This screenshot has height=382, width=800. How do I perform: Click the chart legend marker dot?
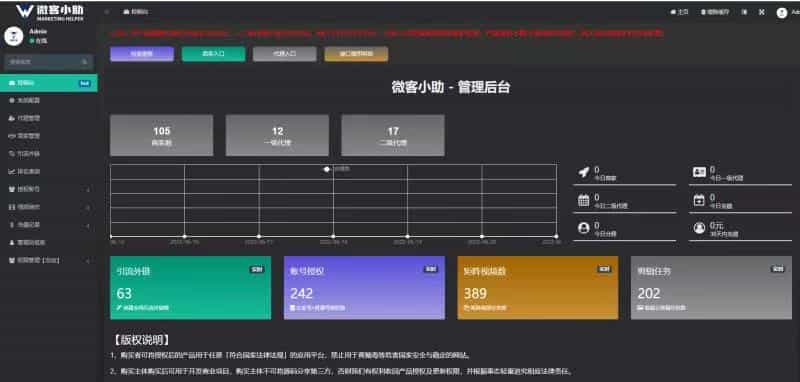click(x=327, y=169)
